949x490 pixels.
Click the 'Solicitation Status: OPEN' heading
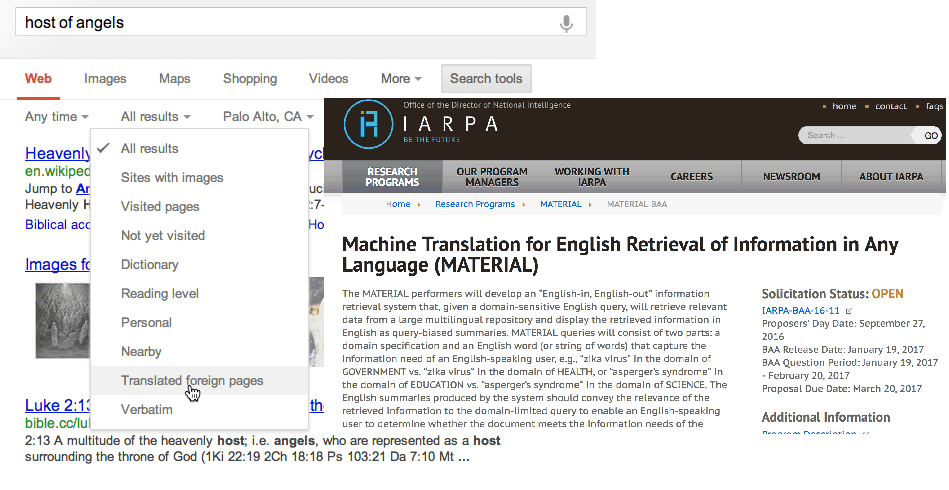(x=832, y=294)
